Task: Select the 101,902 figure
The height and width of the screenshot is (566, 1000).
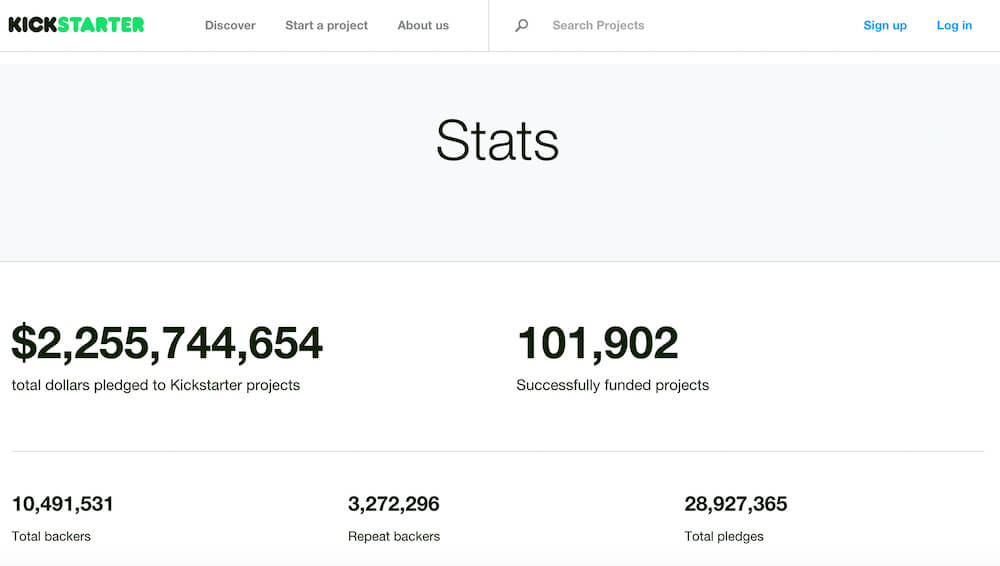Action: (x=597, y=343)
